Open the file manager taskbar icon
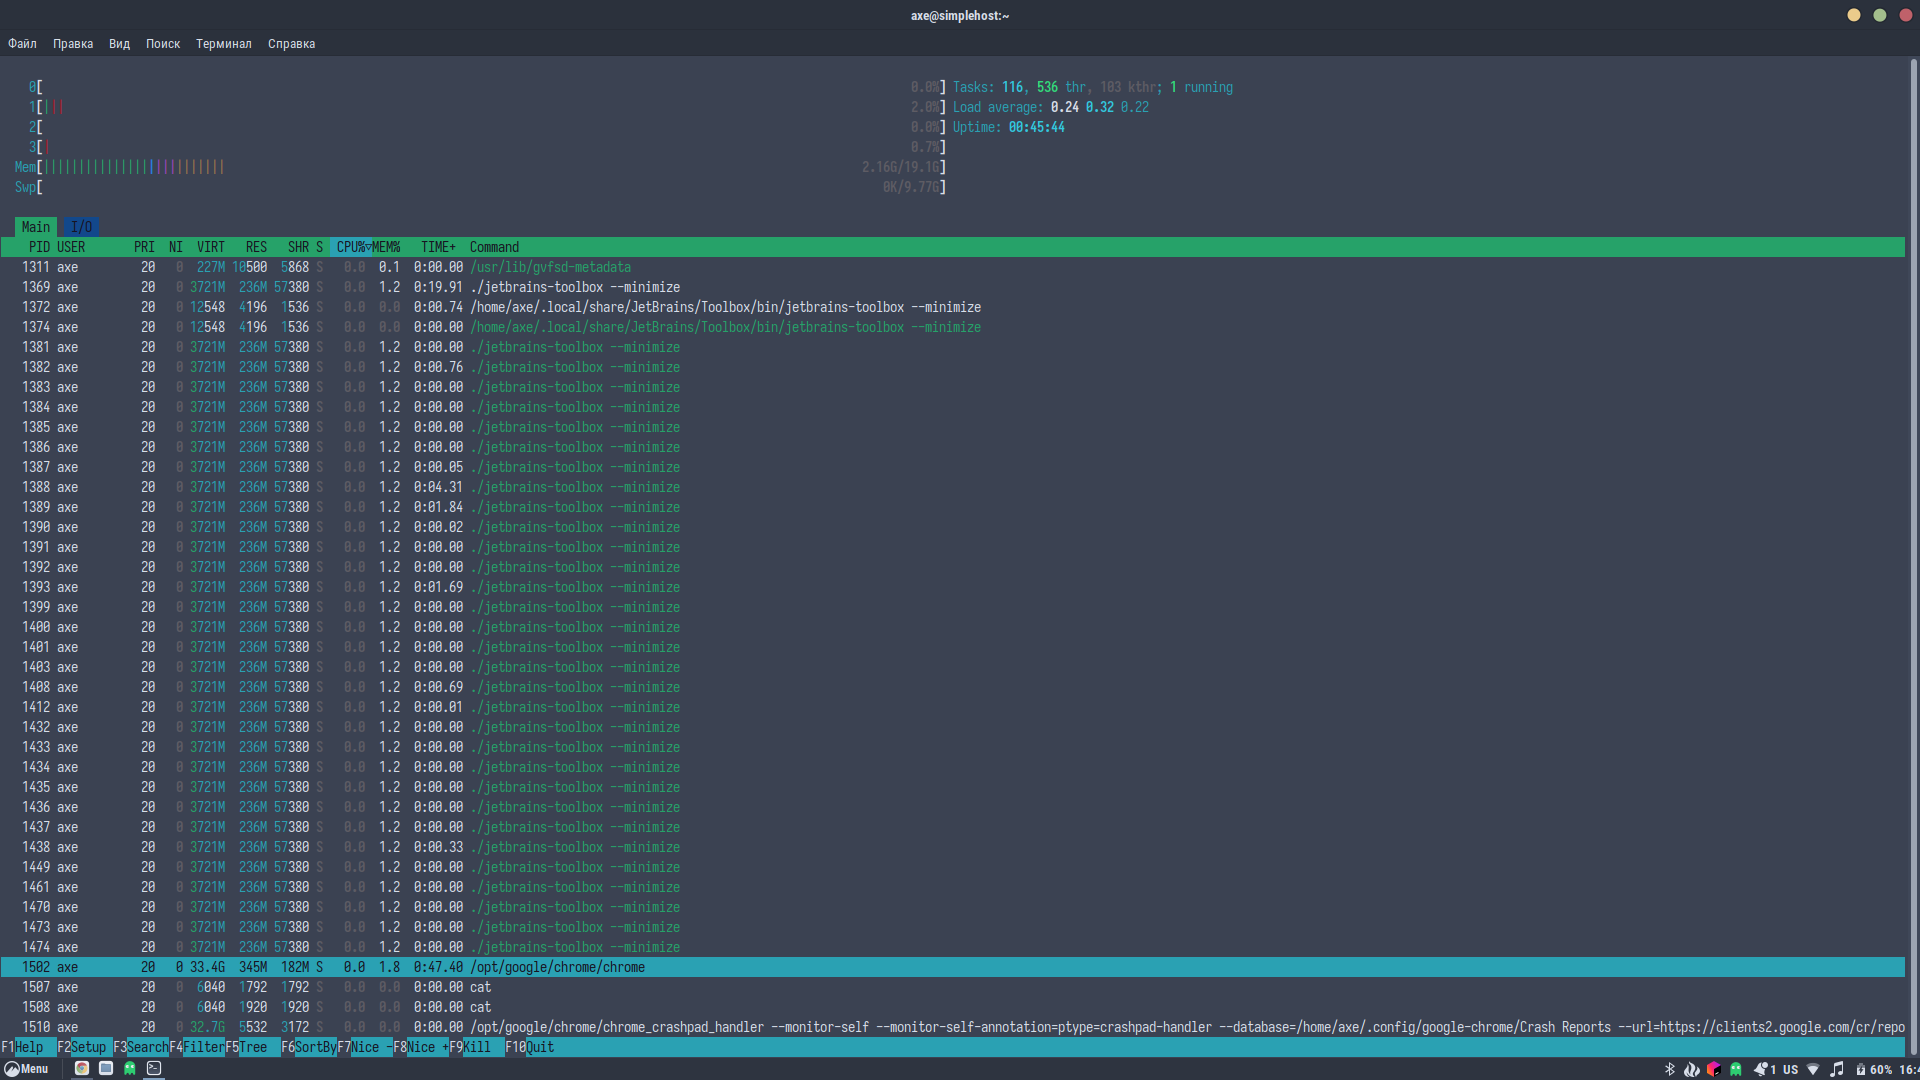Screen dimensions: 1920x1080 pos(106,1068)
